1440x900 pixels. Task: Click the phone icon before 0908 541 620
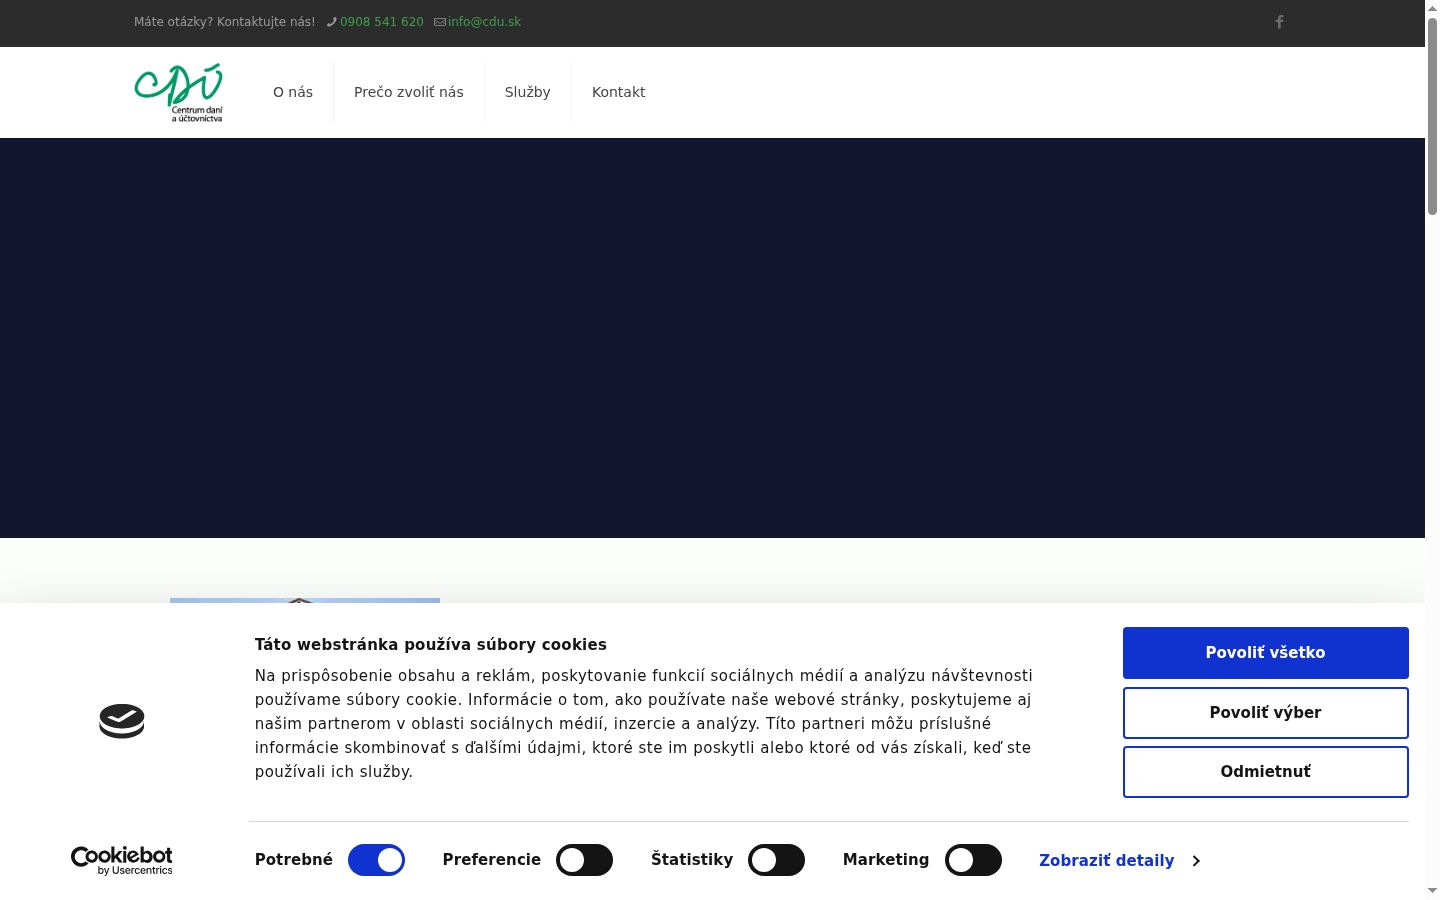332,22
